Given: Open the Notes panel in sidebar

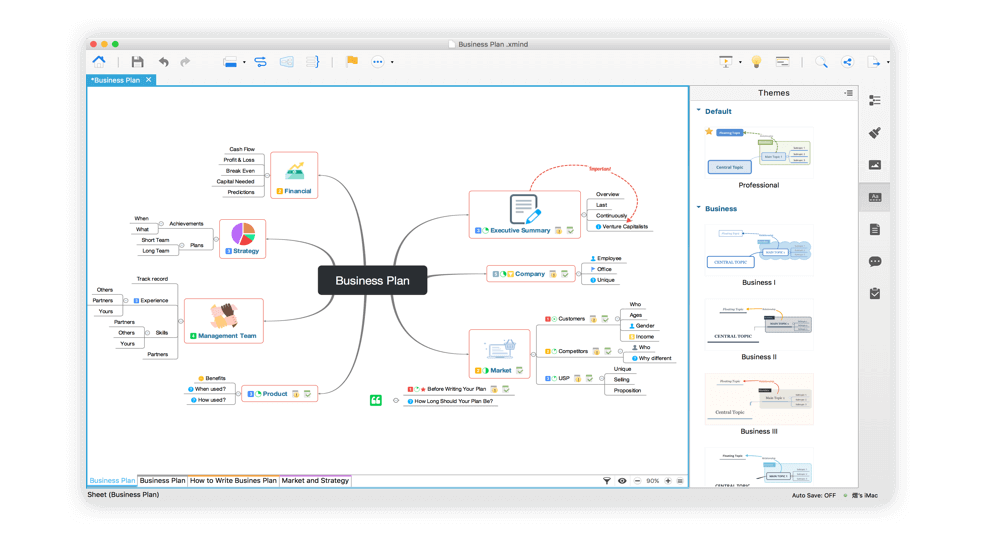Looking at the screenshot, I should (x=875, y=230).
